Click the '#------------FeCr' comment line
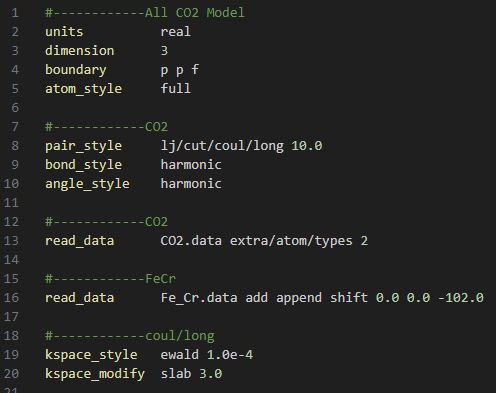The width and height of the screenshot is (496, 393). pos(110,279)
